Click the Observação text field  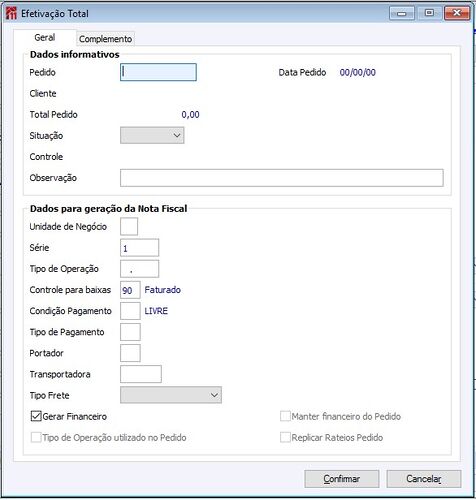coord(282,178)
